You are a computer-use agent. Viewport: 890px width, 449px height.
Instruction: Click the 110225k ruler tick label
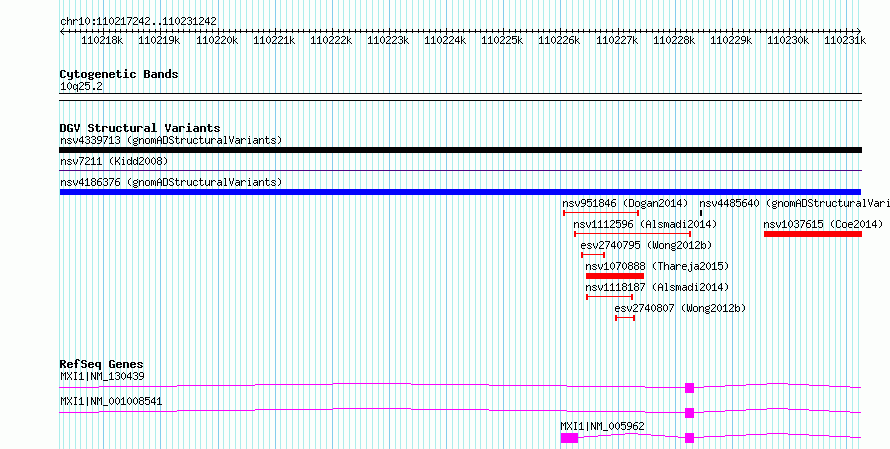pos(502,40)
